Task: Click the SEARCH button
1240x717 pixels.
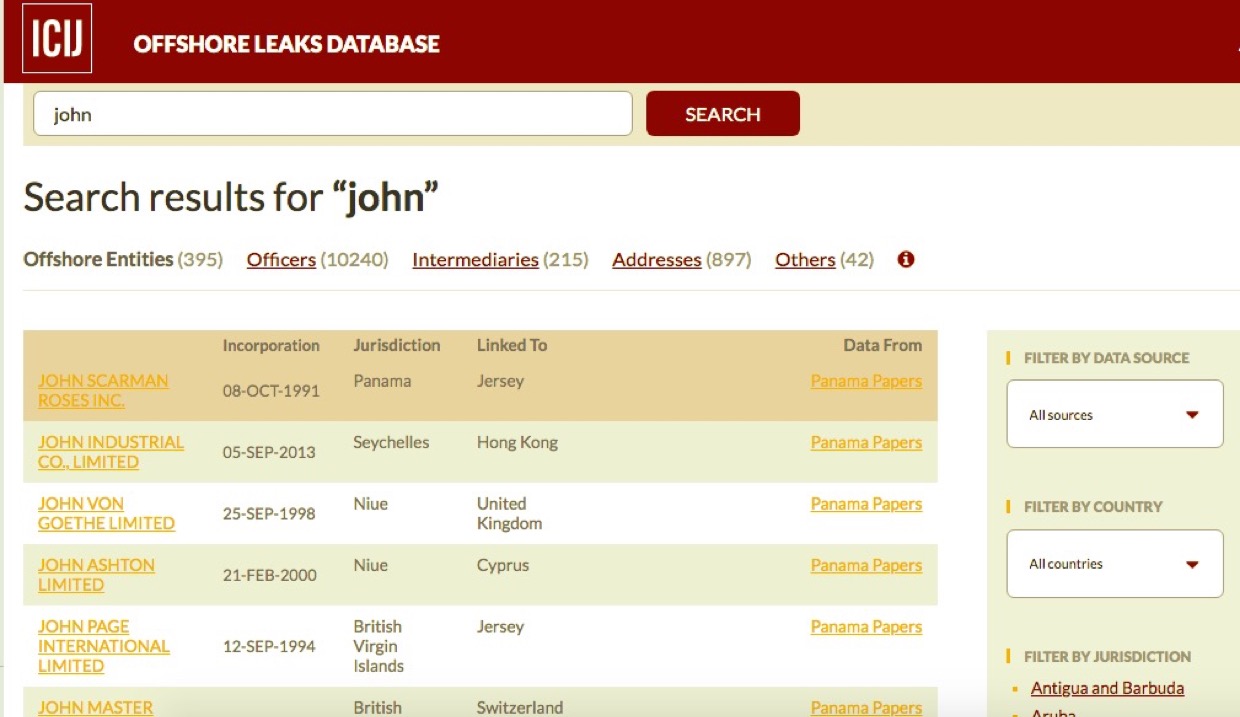Action: [723, 114]
